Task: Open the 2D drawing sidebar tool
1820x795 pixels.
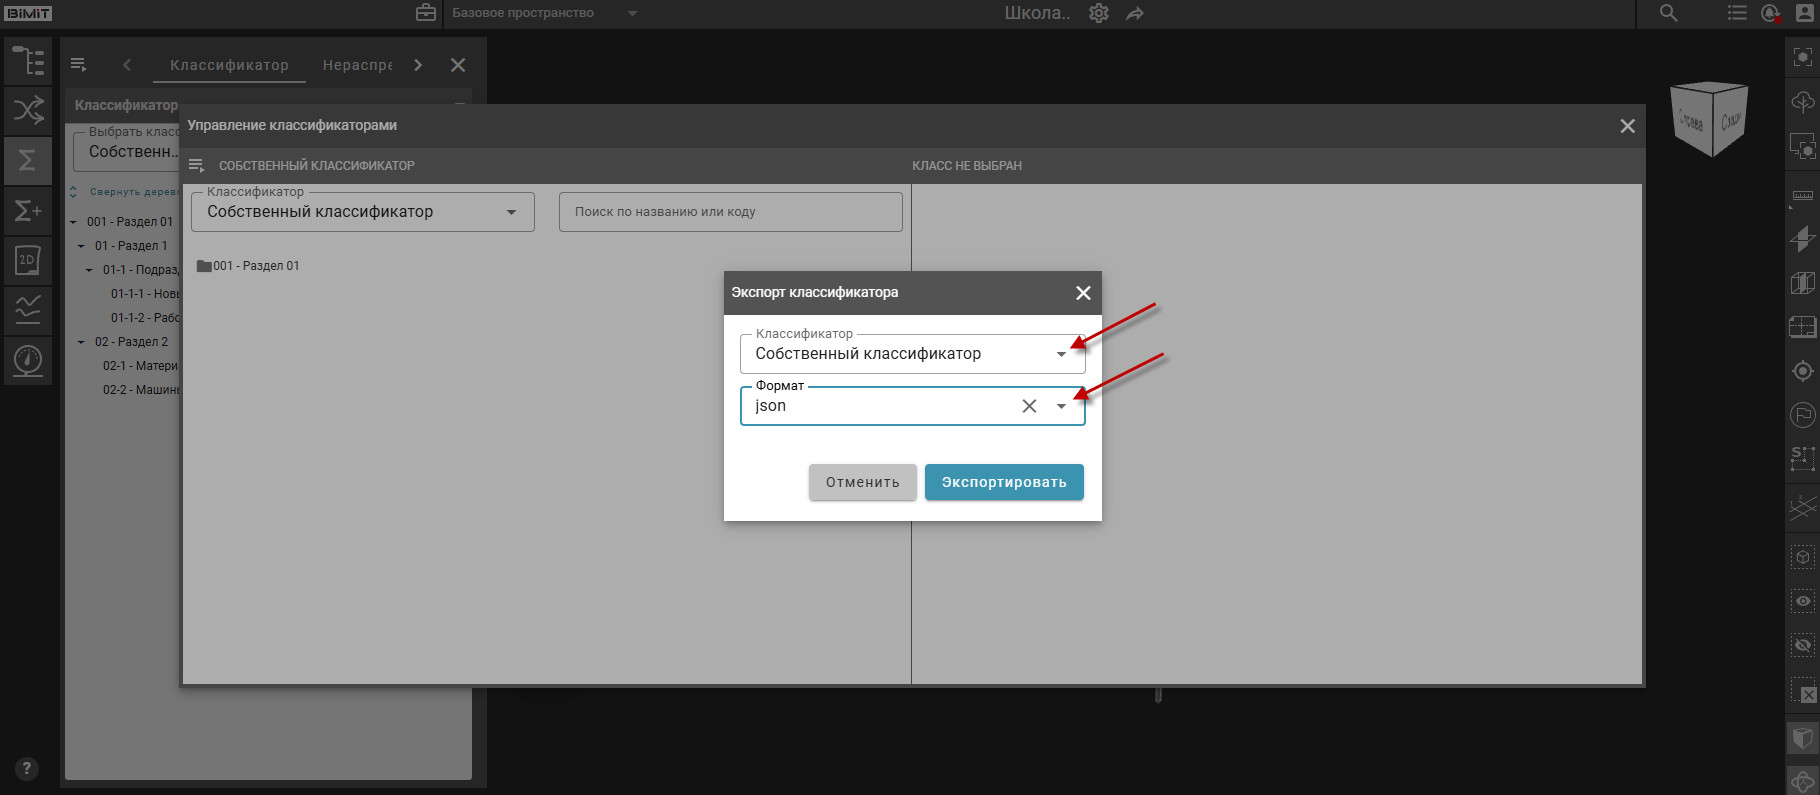Action: [x=28, y=260]
